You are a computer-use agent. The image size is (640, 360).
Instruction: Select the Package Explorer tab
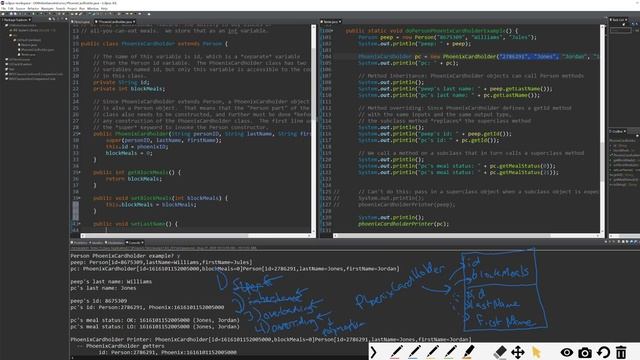pos(16,20)
